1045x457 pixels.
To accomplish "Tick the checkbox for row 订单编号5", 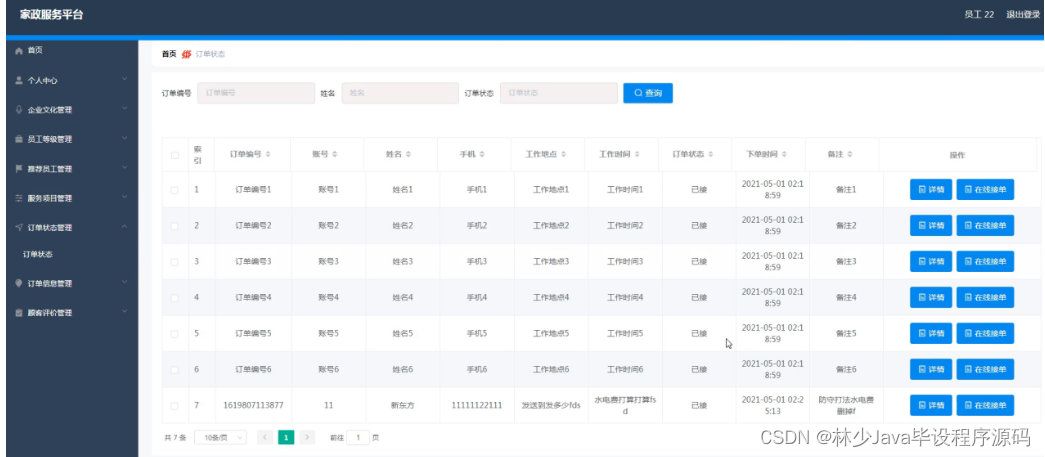I will click(x=175, y=334).
